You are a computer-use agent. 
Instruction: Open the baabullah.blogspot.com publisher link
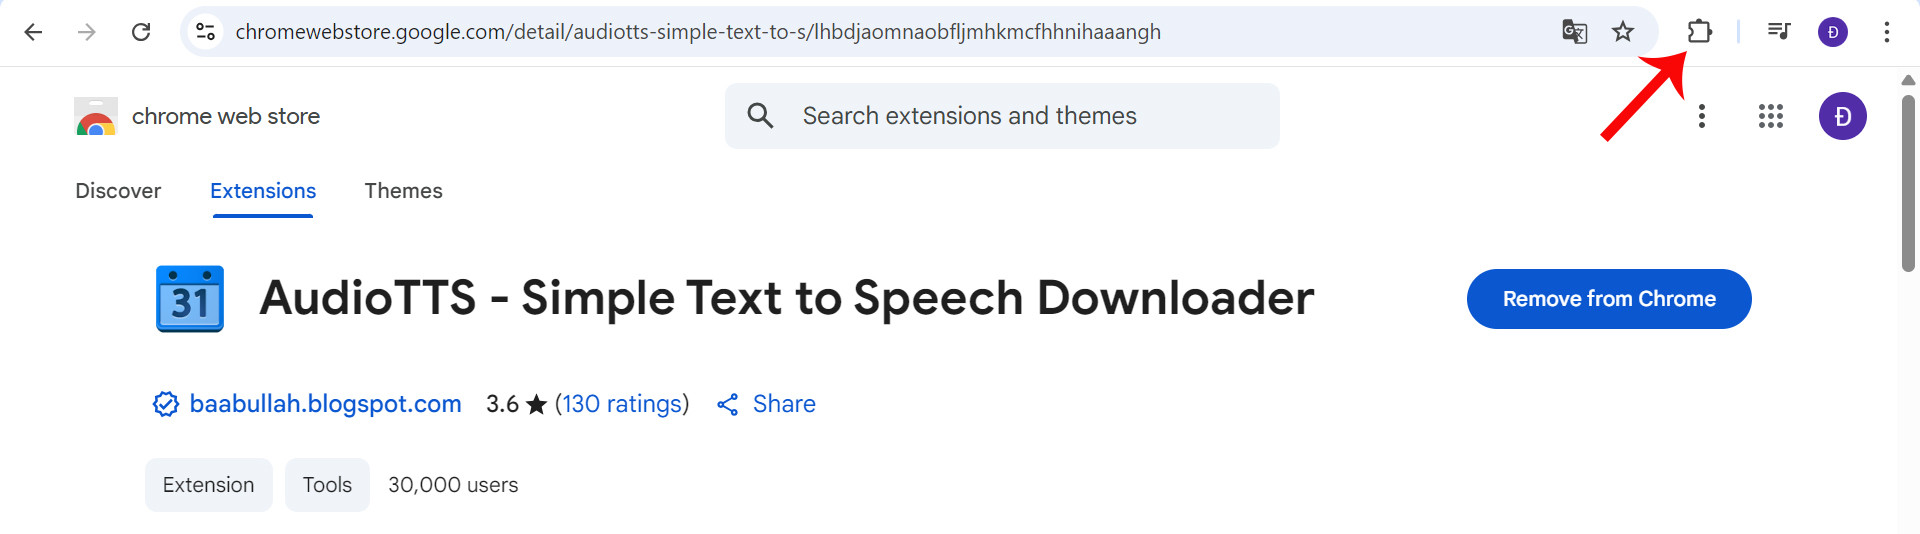(x=325, y=404)
